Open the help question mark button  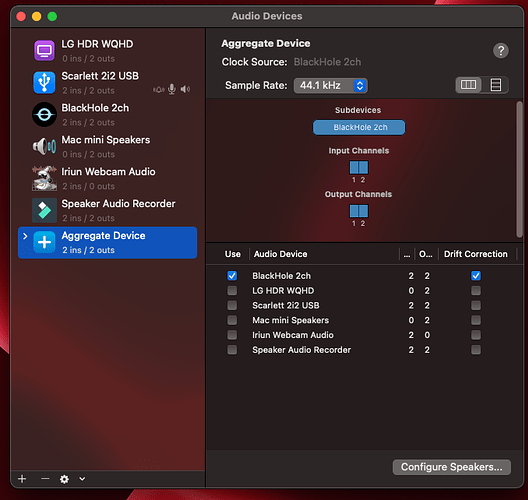[501, 51]
